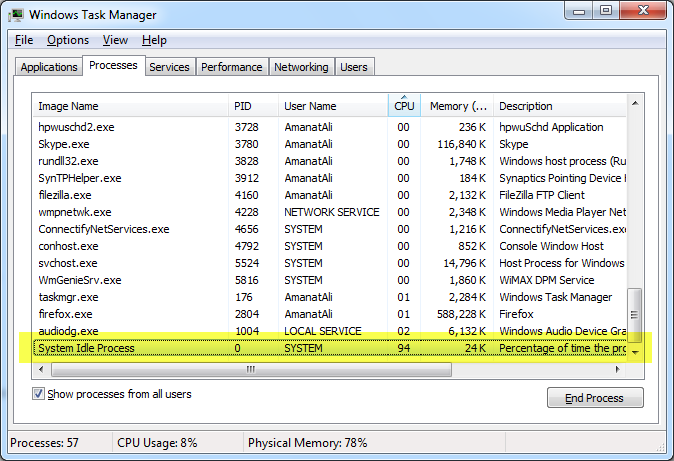Sort list by the Memory column header
The height and width of the screenshot is (461, 674).
tap(458, 106)
